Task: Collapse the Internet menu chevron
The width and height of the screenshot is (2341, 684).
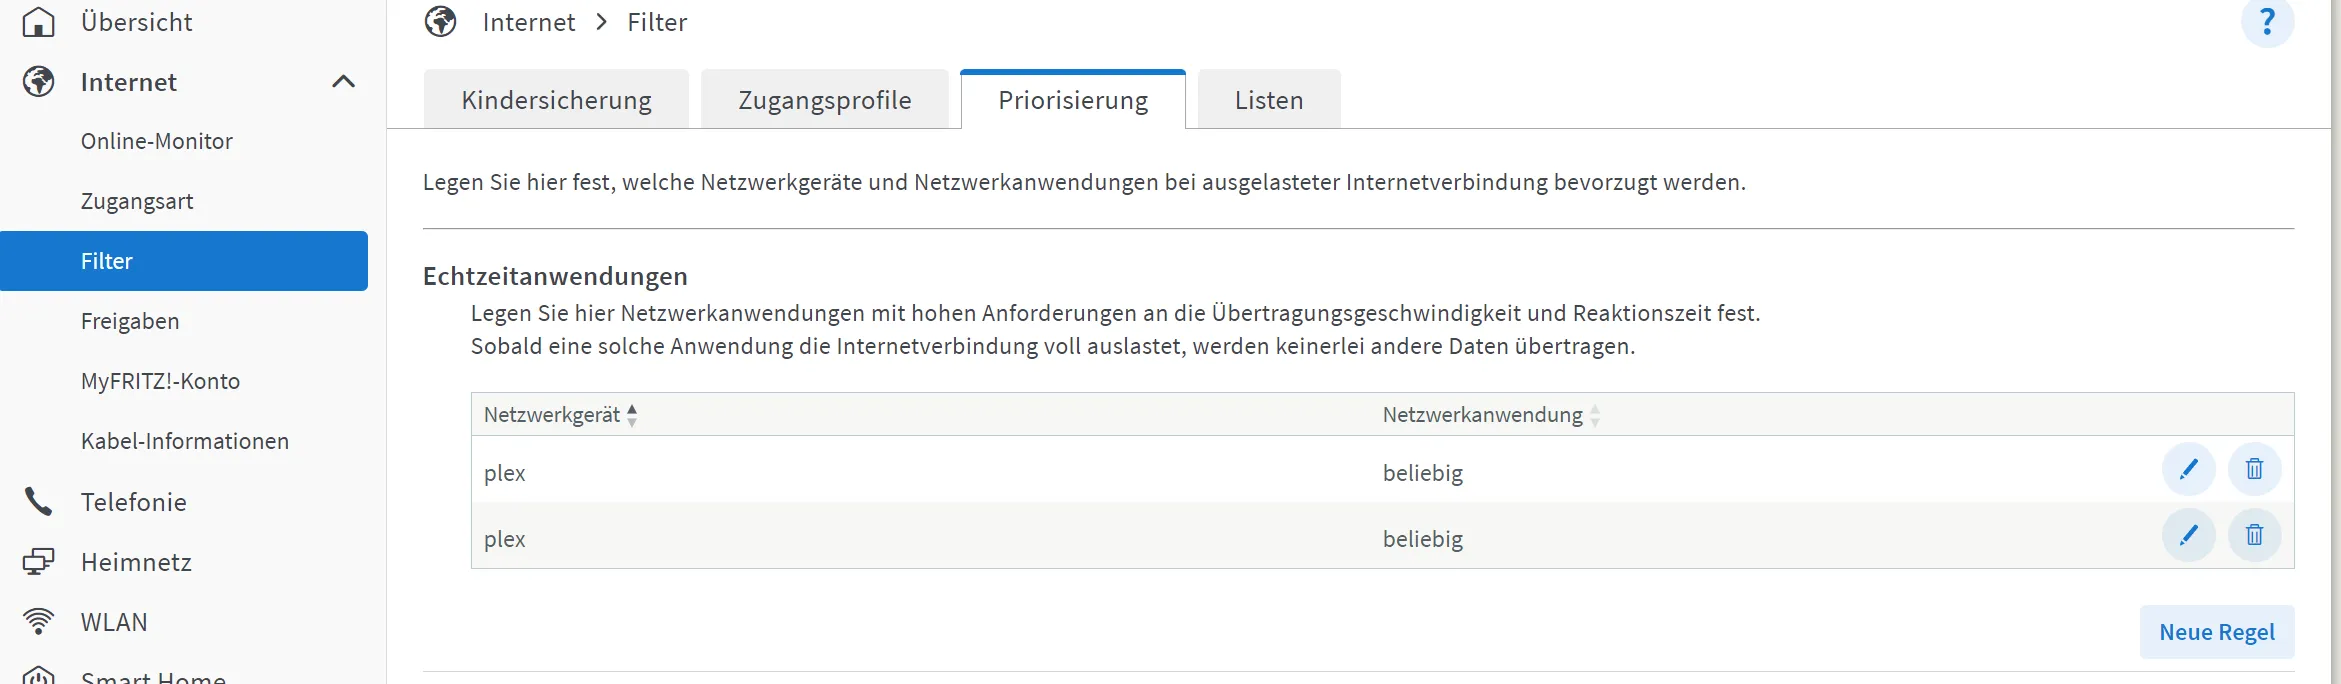Action: pos(343,82)
